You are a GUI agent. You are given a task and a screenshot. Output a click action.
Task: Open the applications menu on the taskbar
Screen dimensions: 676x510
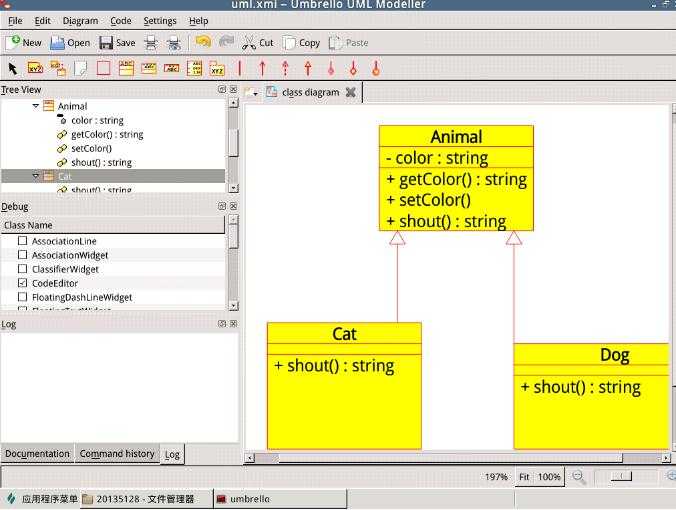[x=42, y=499]
